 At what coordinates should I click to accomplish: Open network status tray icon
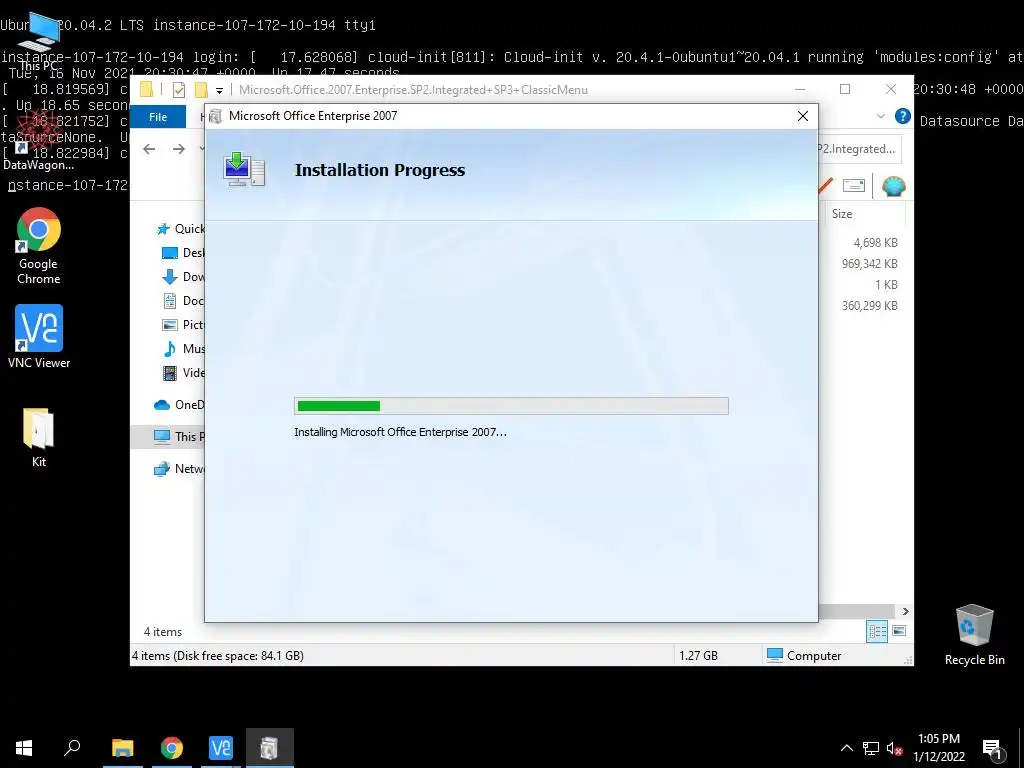tap(871, 748)
